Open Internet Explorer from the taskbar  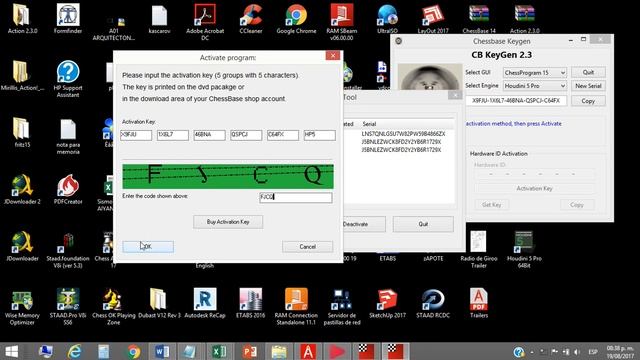75,351
